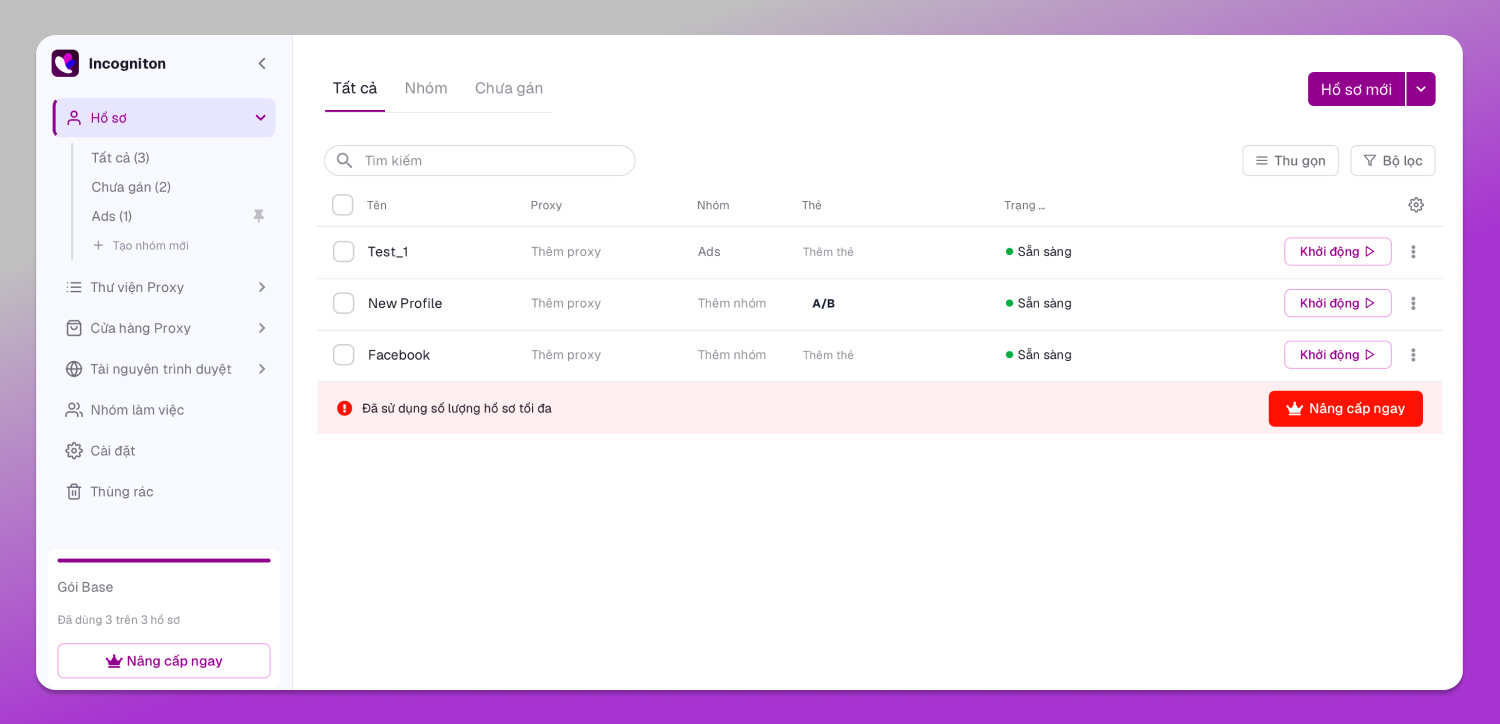
Task: Click Thêm nhóm in New Profile row
Action: coord(732,303)
